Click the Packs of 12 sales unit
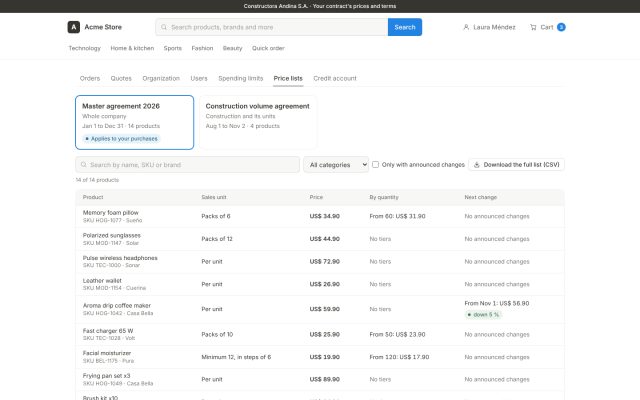The width and height of the screenshot is (640, 400). (217, 239)
